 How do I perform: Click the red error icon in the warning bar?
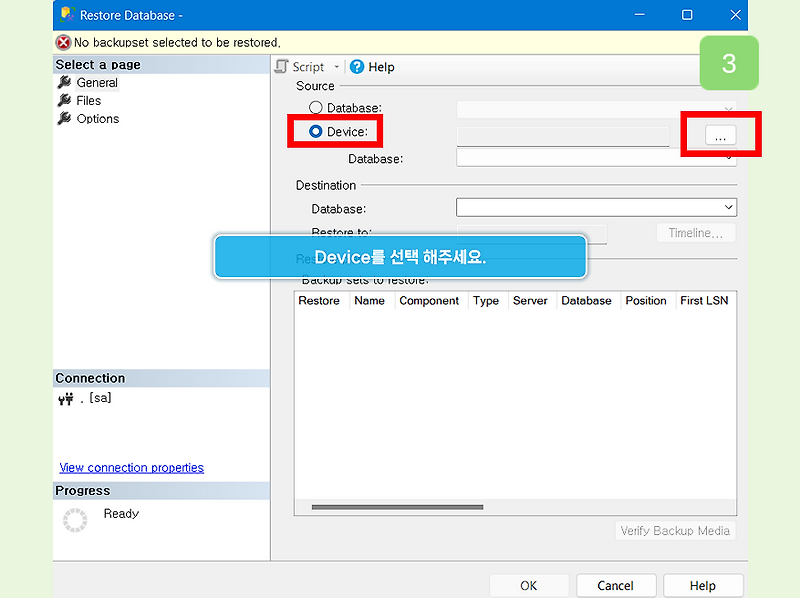[x=63, y=42]
